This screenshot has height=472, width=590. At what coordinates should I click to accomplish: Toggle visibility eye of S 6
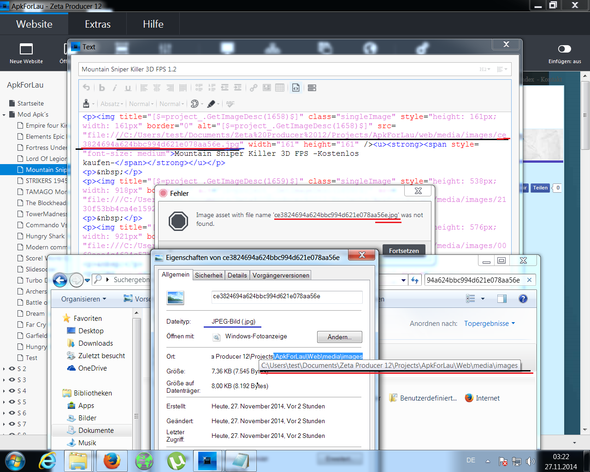point(12,413)
